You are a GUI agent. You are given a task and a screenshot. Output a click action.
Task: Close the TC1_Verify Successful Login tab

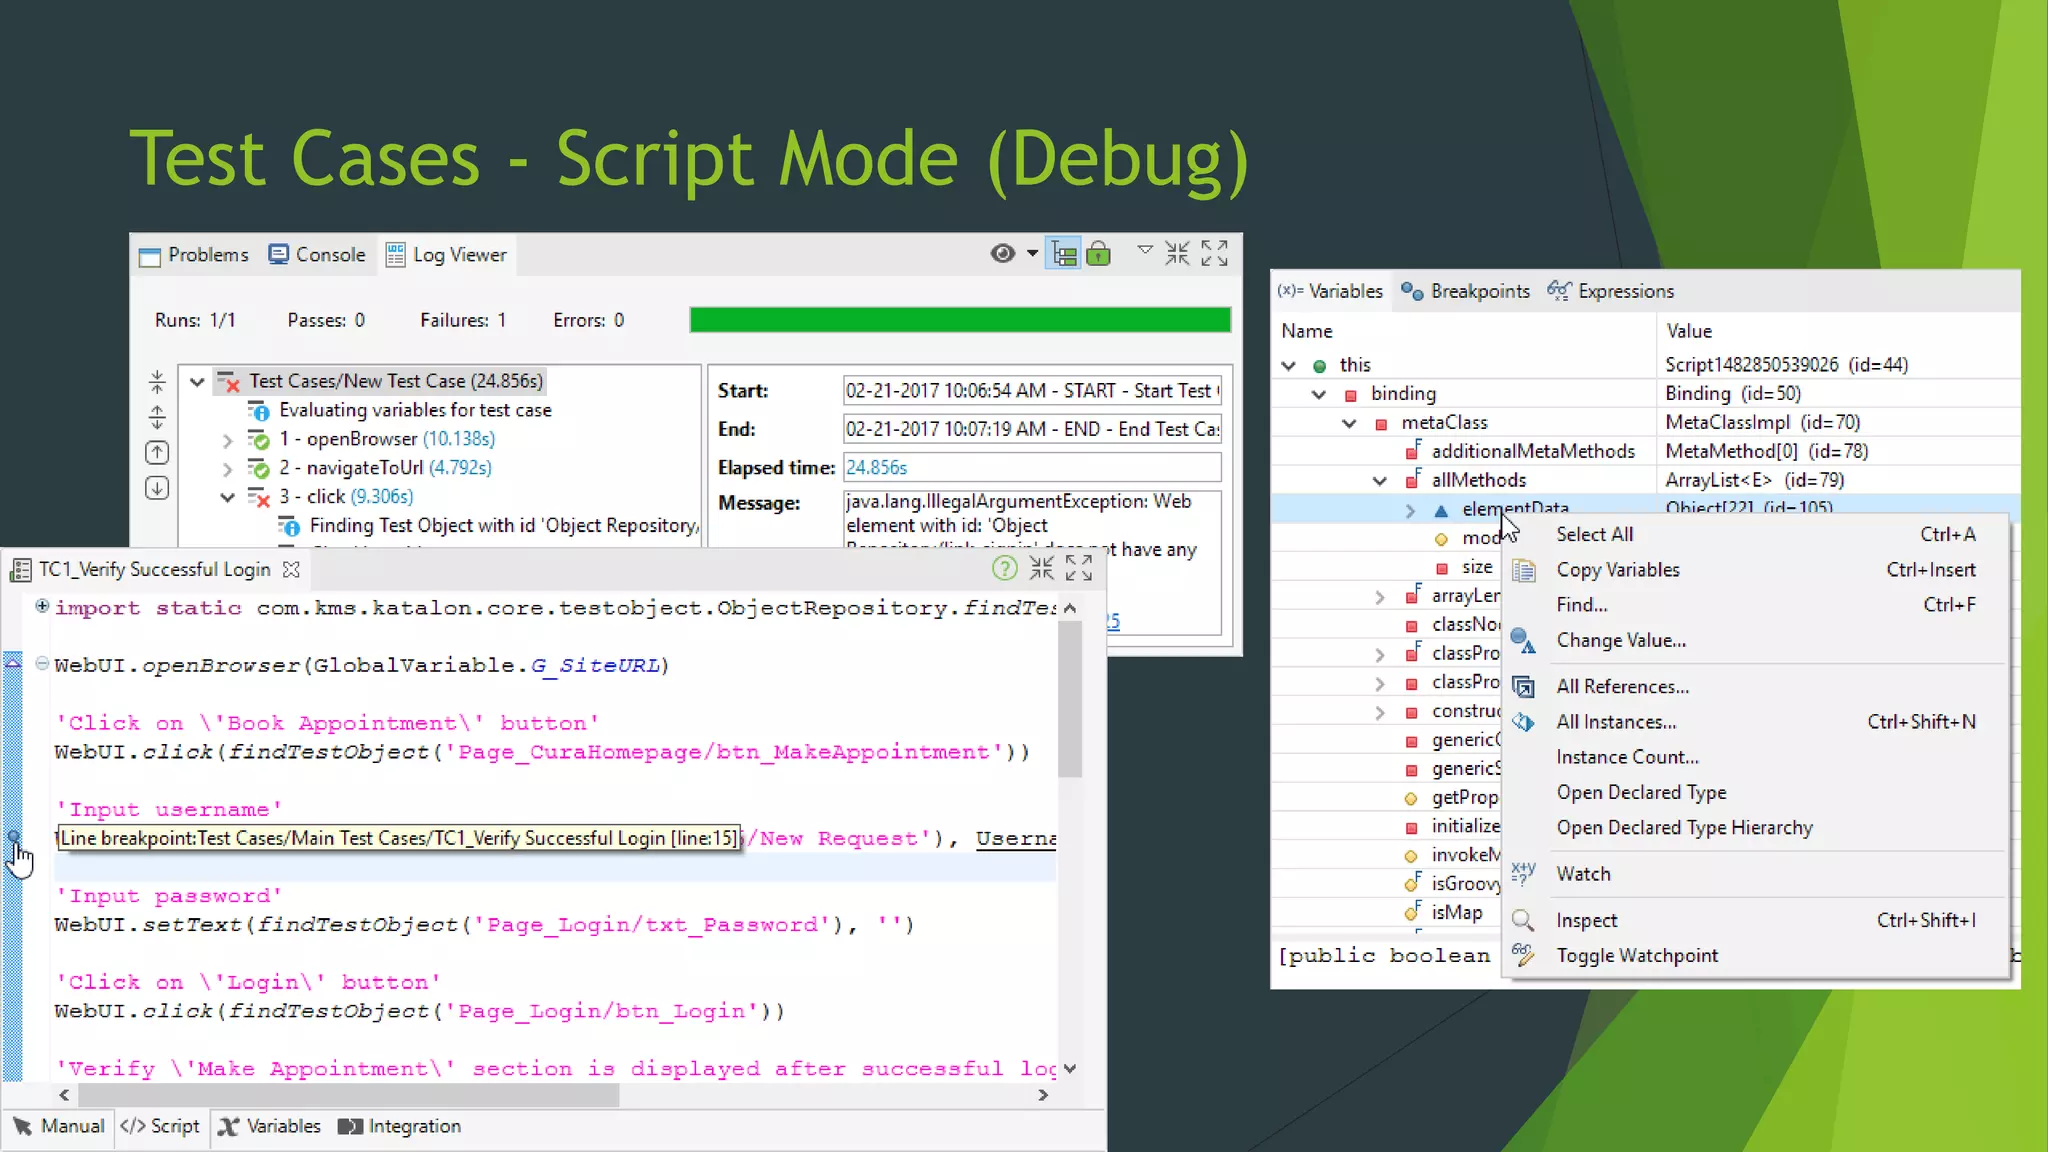[291, 569]
